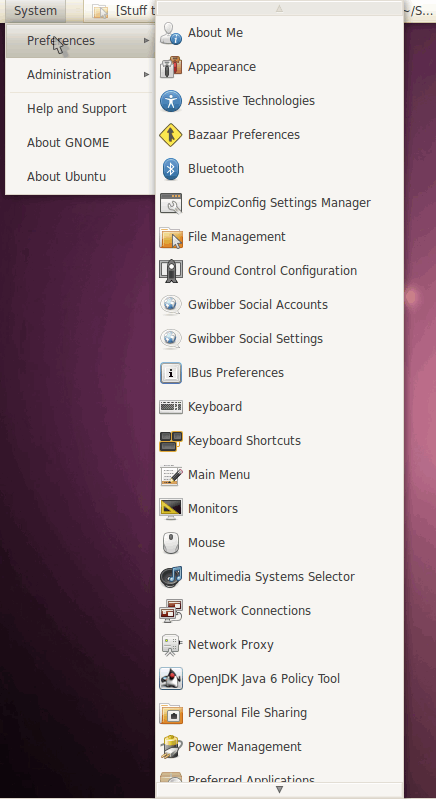This screenshot has width=436, height=799.
Task: Click the Bazaar Preferences yellow diamond icon
Action: pyautogui.click(x=171, y=135)
